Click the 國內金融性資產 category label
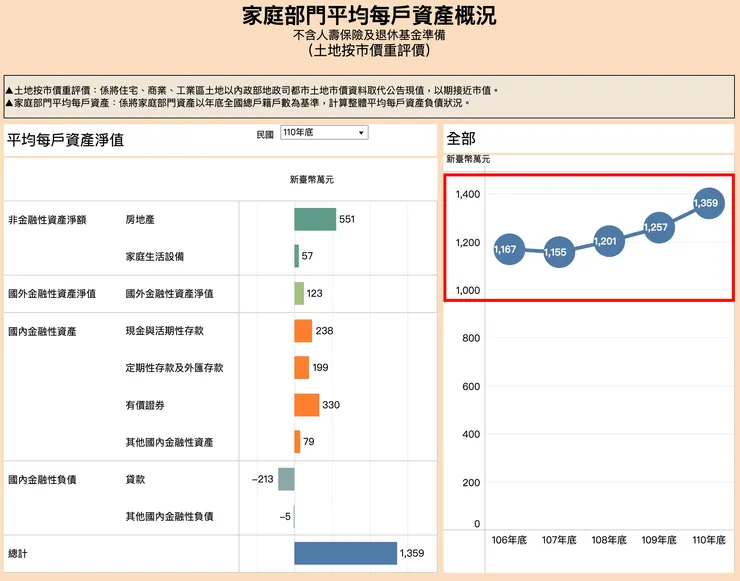Screen dimensions: 740x581 (x=42, y=331)
